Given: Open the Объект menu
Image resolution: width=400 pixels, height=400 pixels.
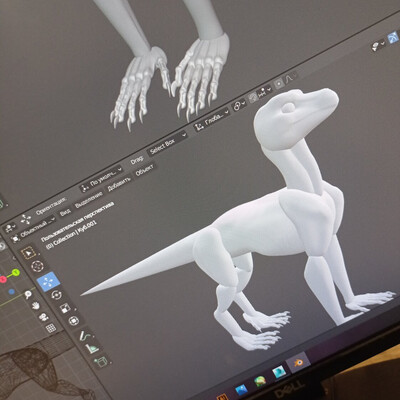Looking at the screenshot, I should pos(145,170).
